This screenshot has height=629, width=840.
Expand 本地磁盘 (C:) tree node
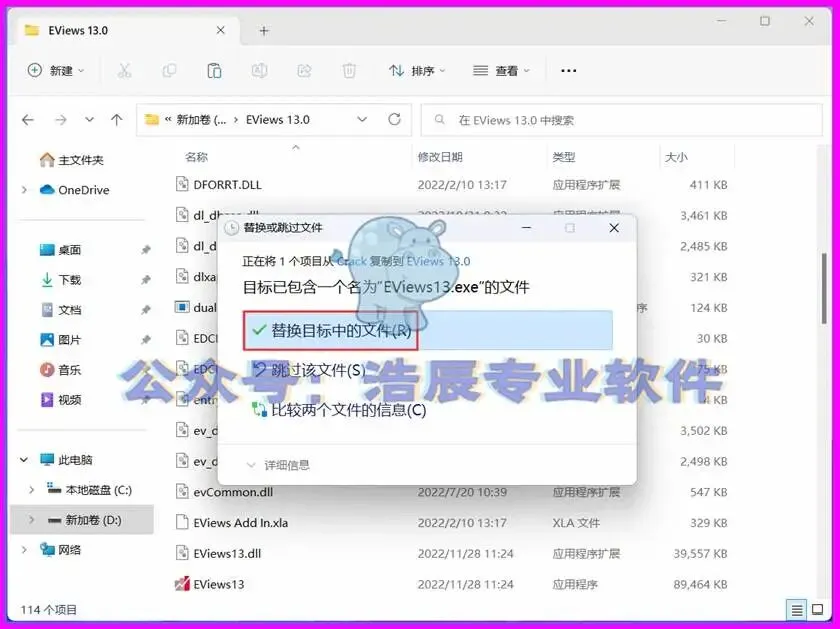click(x=32, y=490)
